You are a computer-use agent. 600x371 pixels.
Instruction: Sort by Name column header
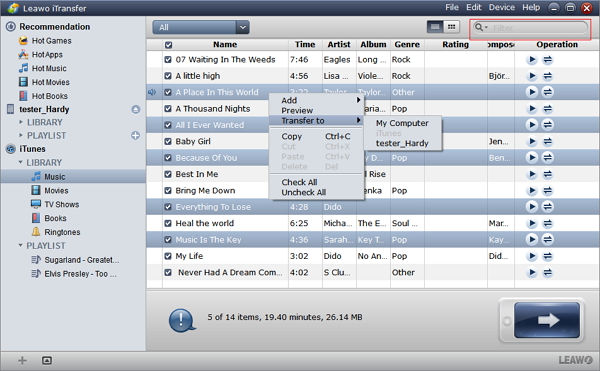pyautogui.click(x=225, y=44)
